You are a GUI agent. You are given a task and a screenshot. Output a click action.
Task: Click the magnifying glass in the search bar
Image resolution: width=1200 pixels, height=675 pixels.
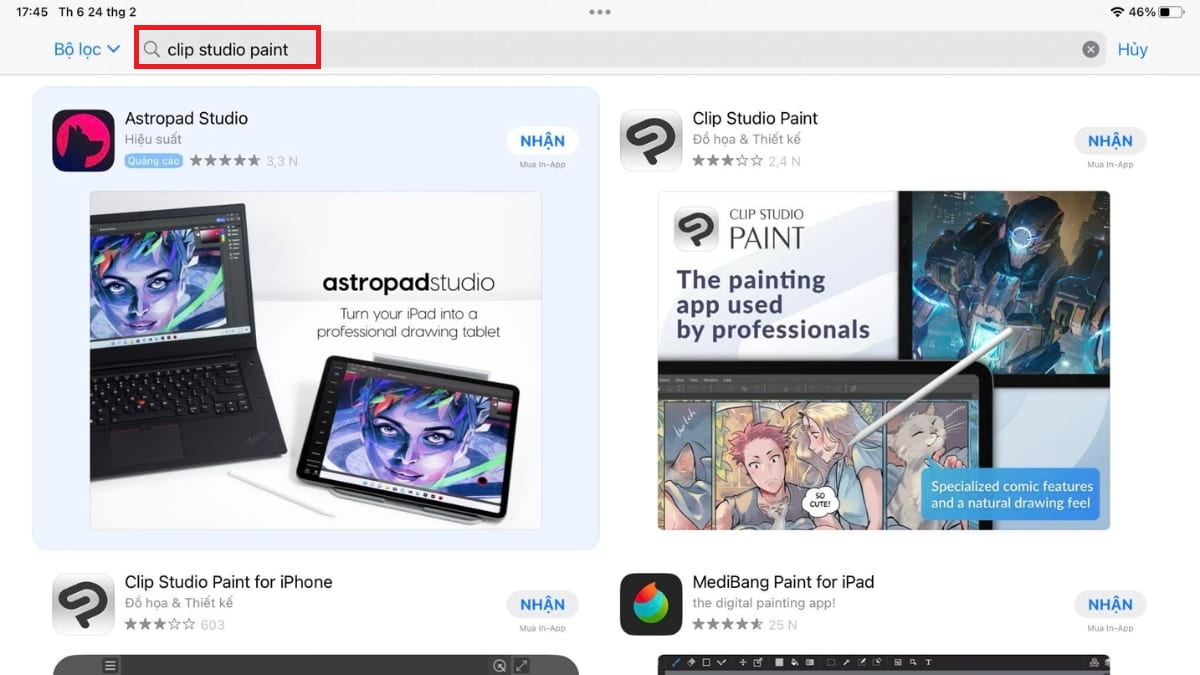pyautogui.click(x=150, y=48)
